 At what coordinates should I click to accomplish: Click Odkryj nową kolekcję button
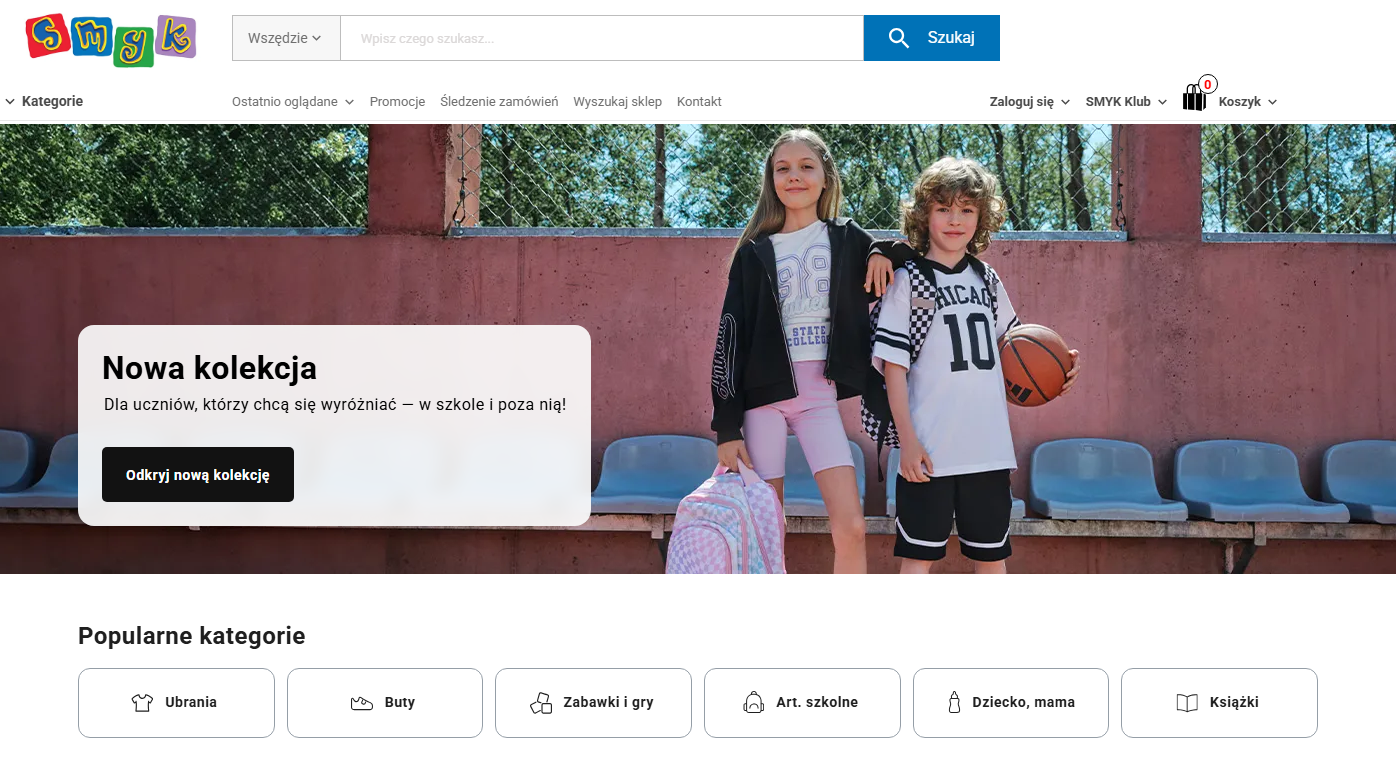[198, 475]
